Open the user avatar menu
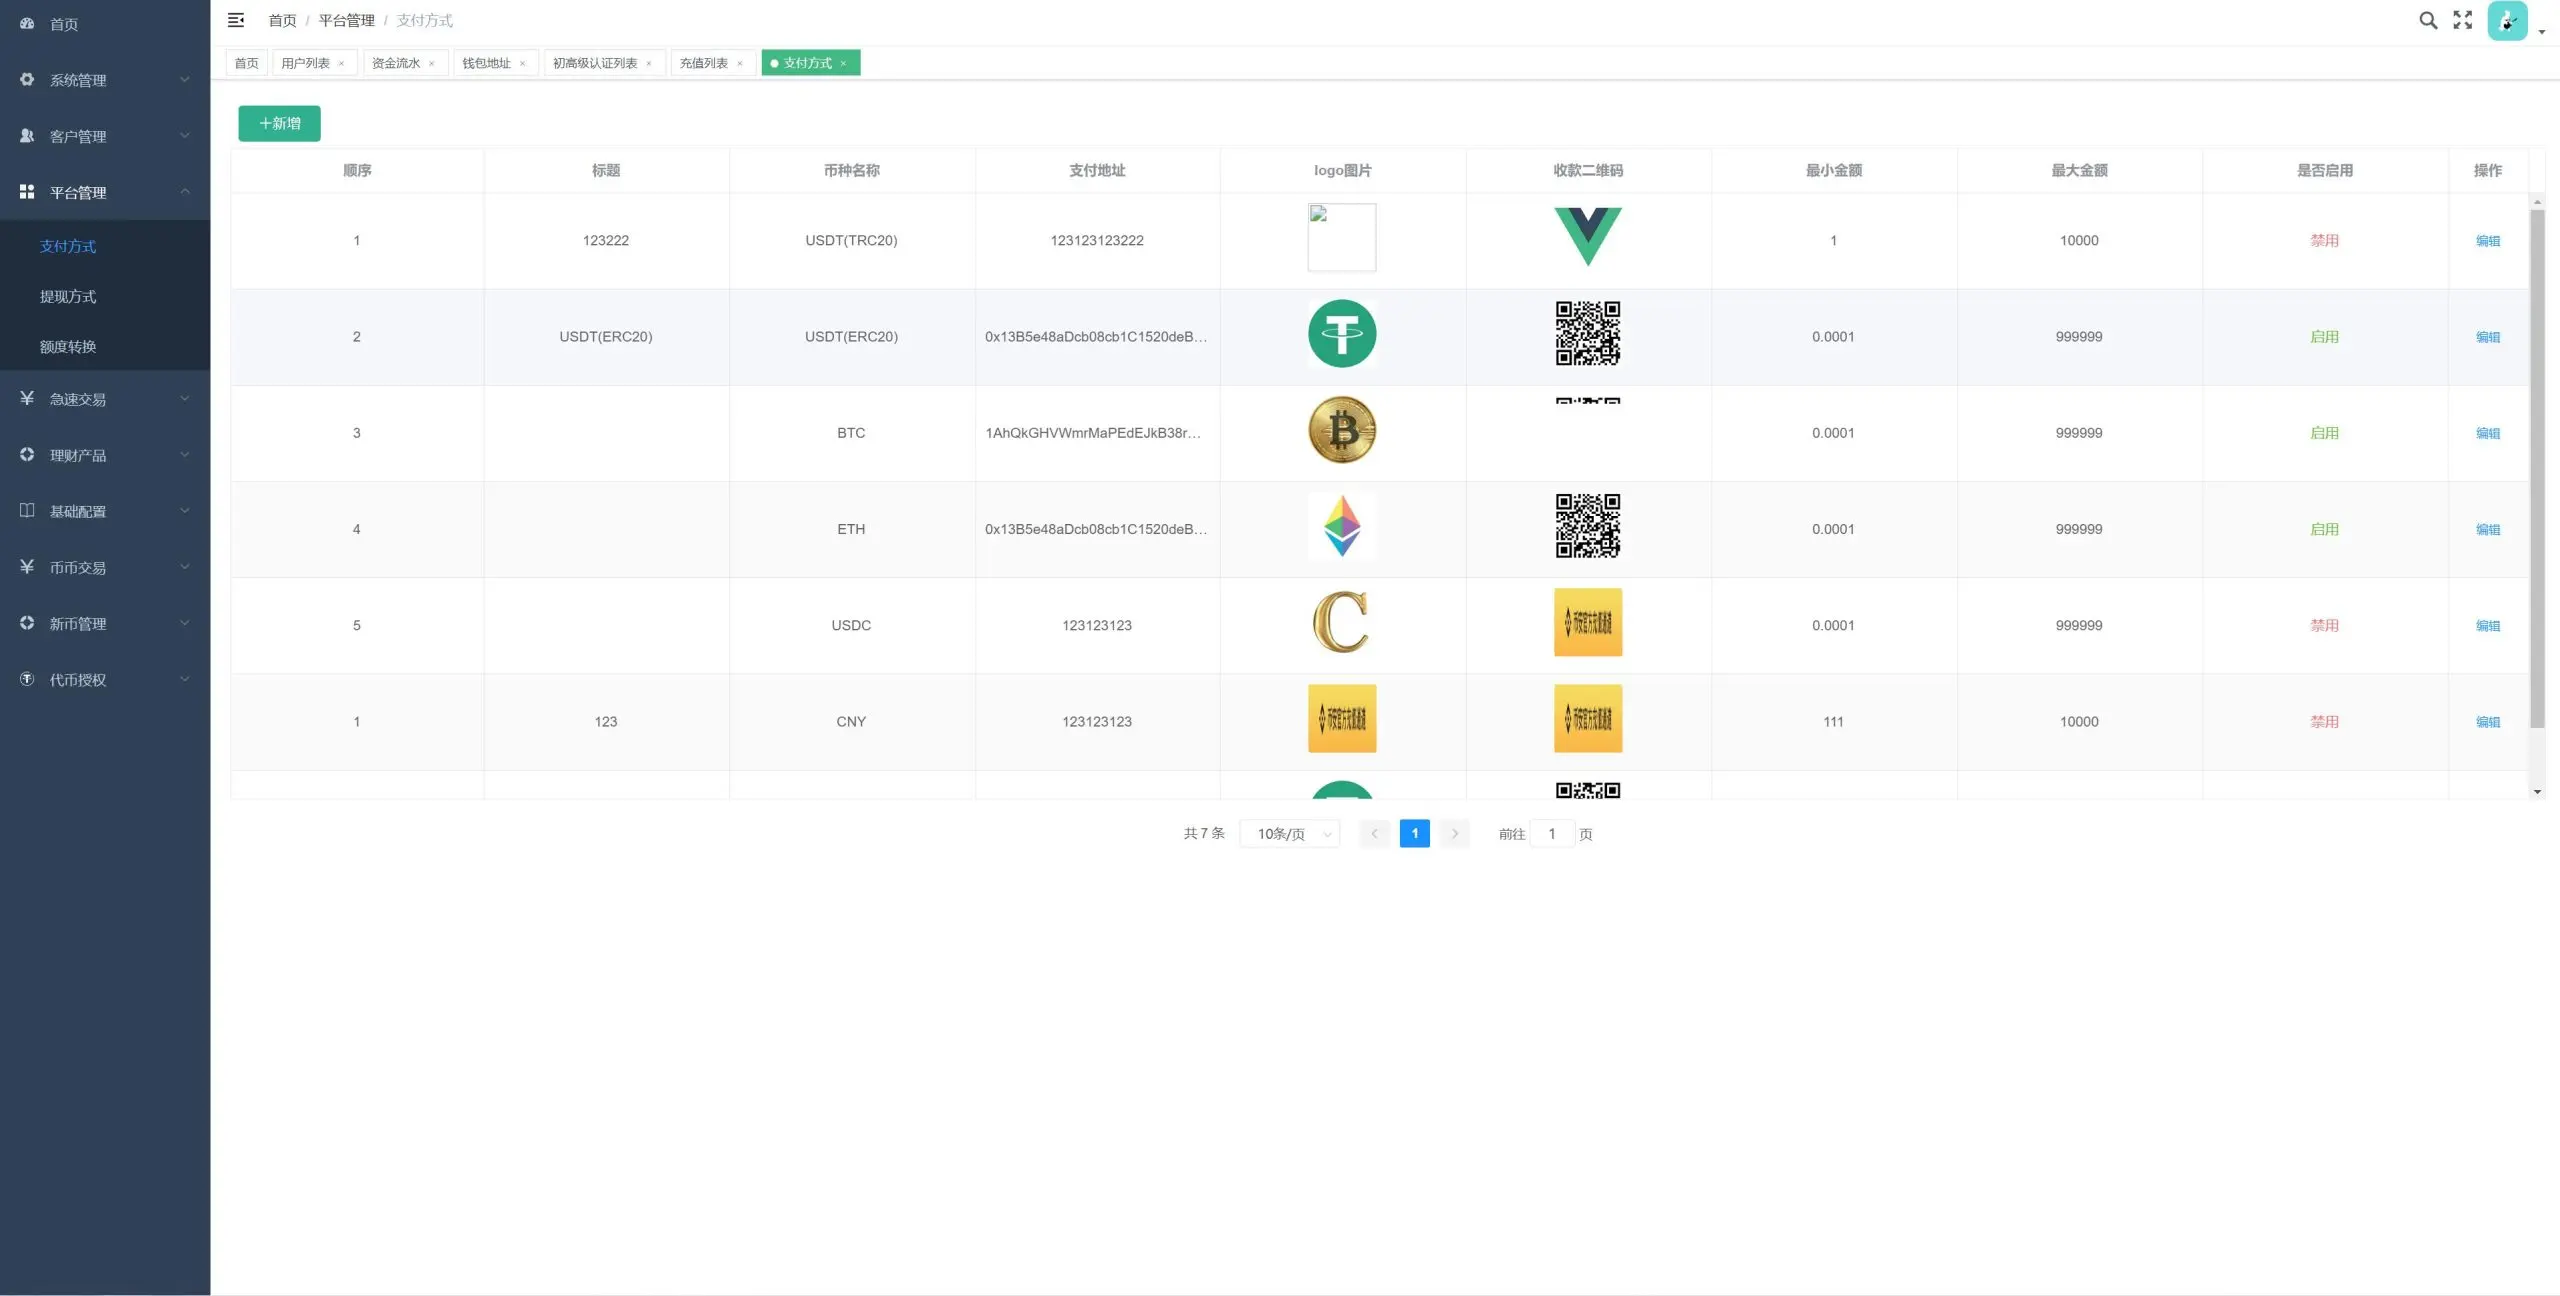Viewport: 2560px width, 1296px height. 2507,21
